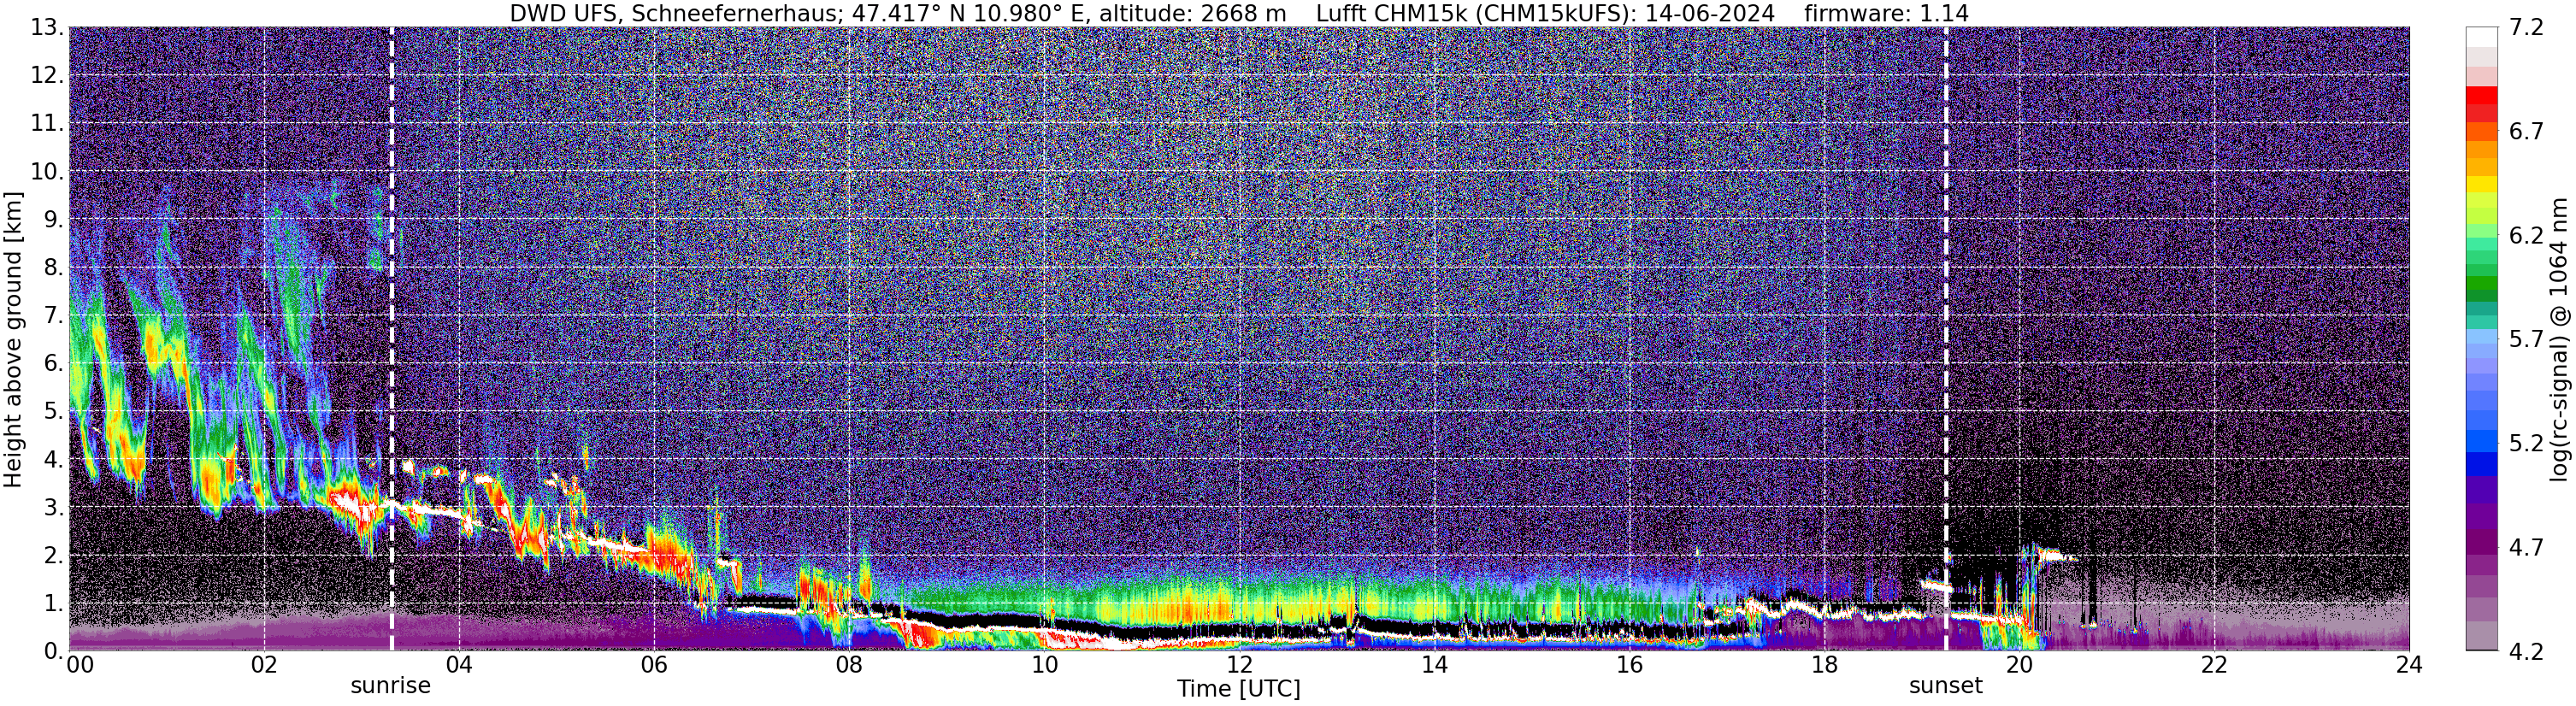
Task: Click the "firmware: 1.14" text in title
Action: pos(1887,14)
